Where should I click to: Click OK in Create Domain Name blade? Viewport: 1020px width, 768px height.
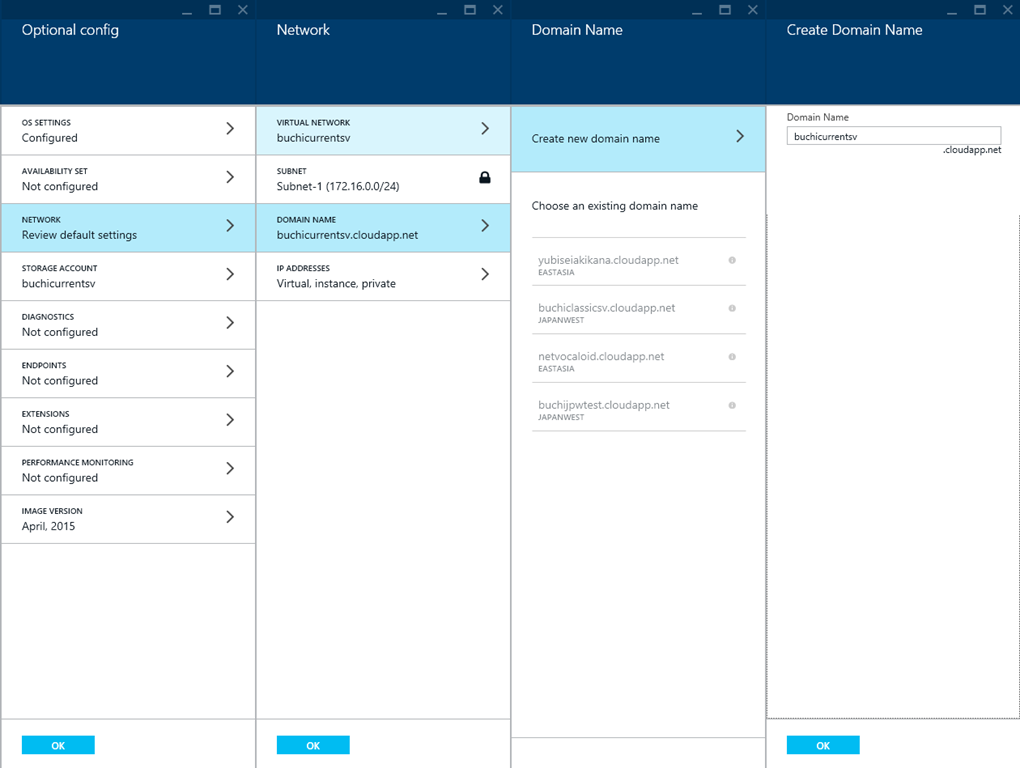pos(823,745)
